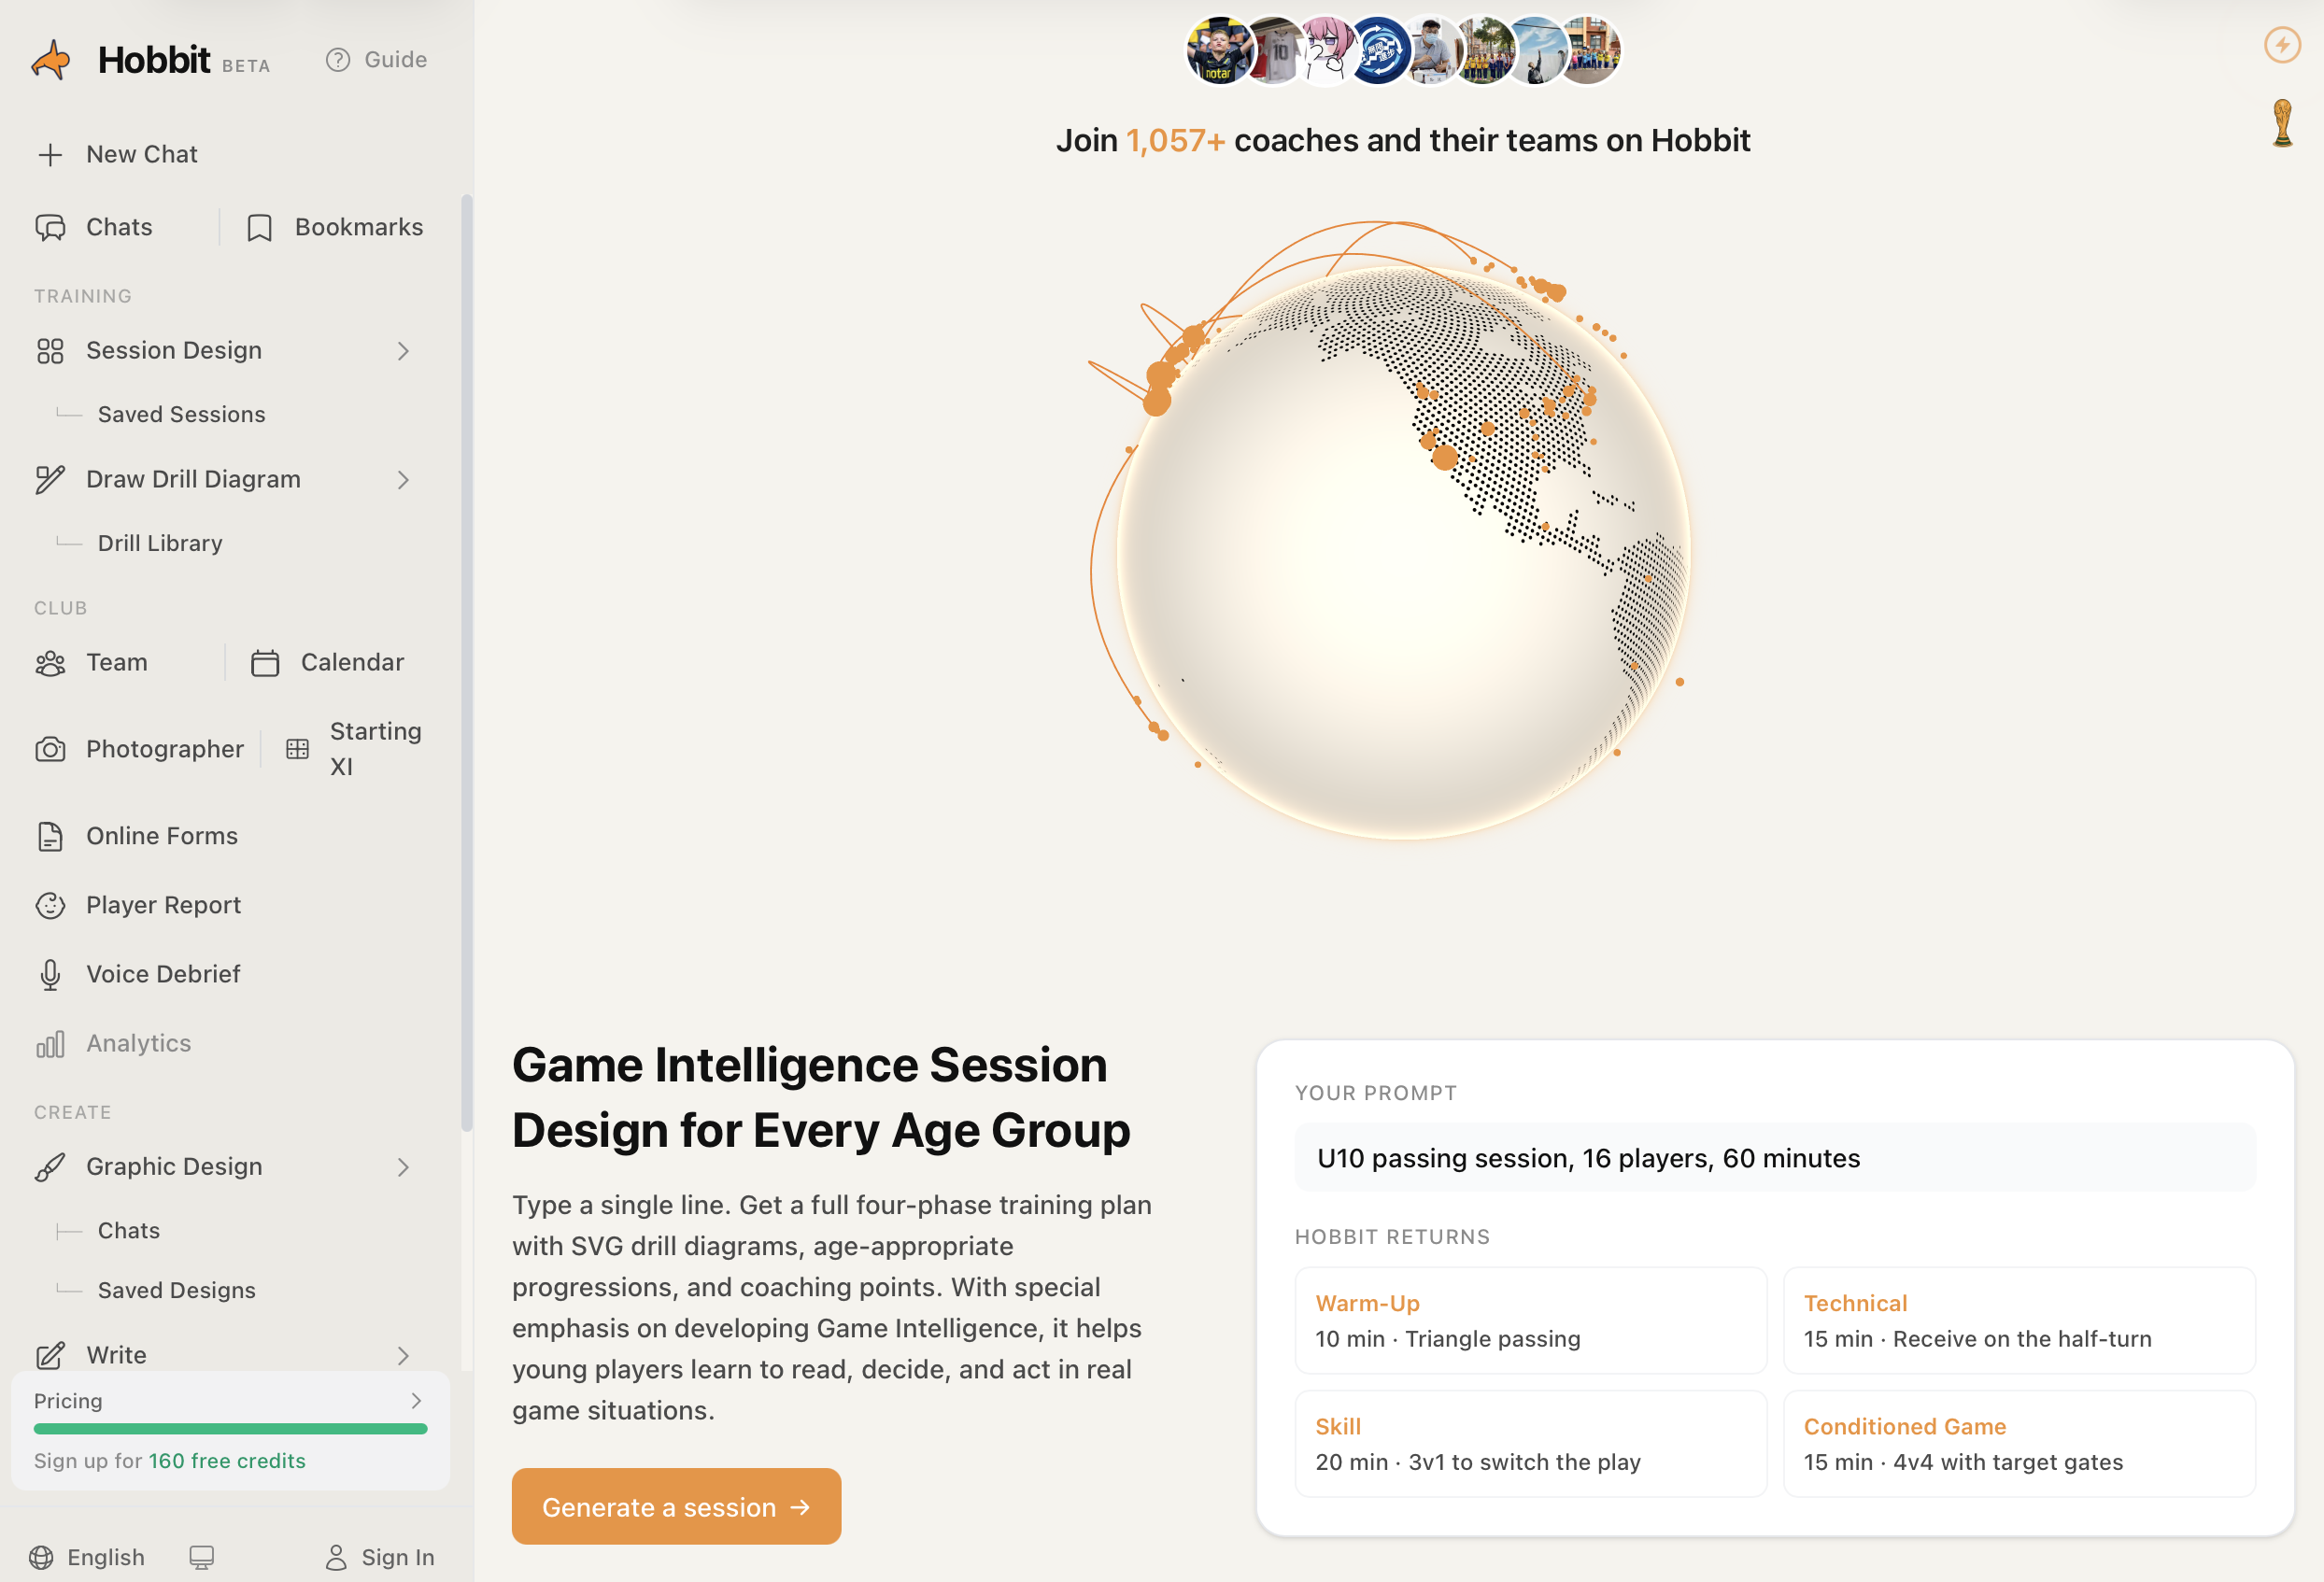Click the New Chat plus icon

50,155
